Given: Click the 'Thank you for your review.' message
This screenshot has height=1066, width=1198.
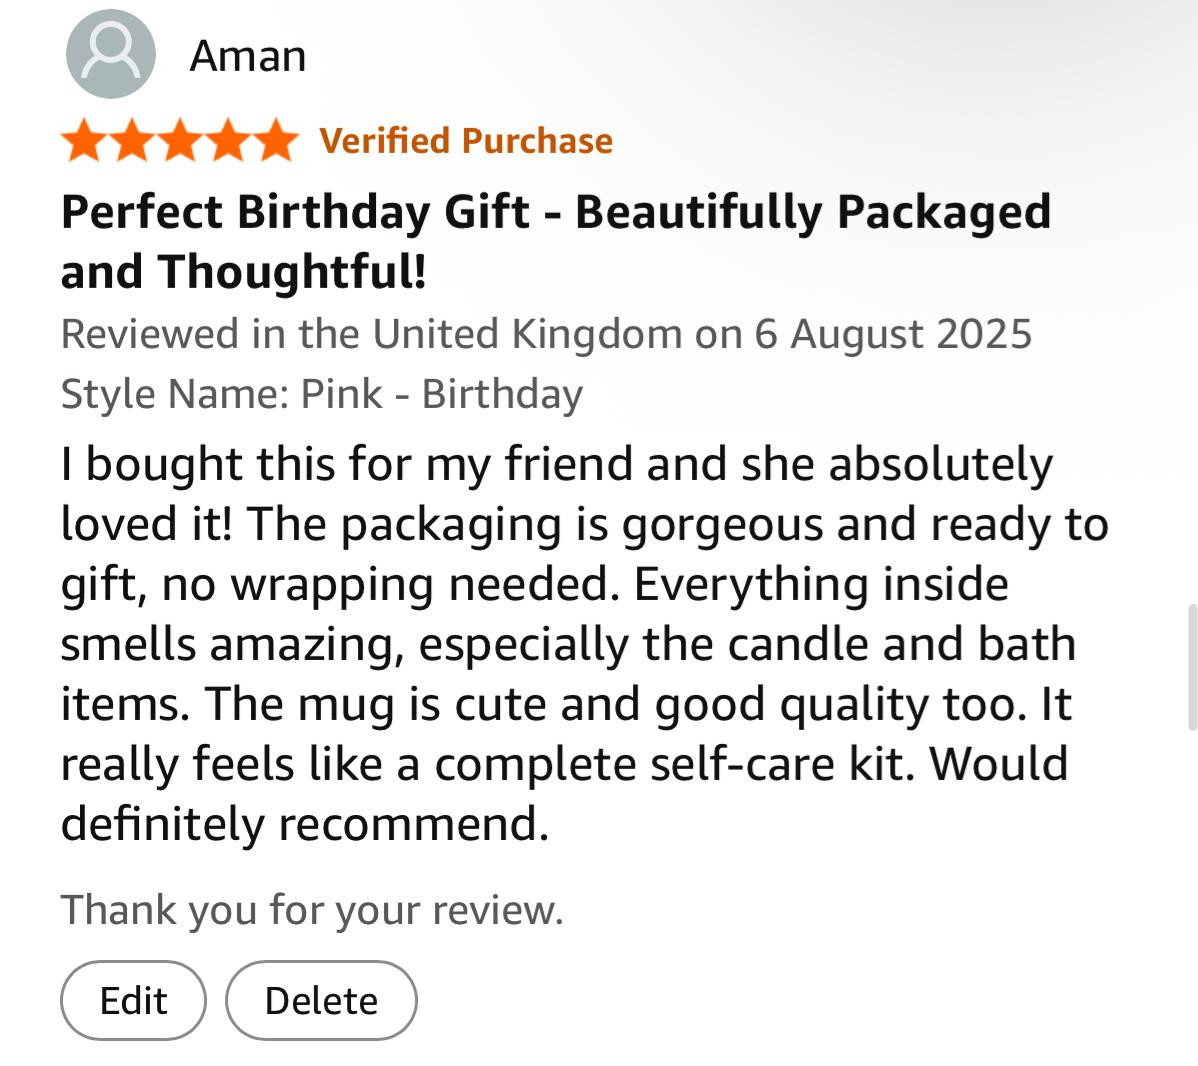Looking at the screenshot, I should [312, 910].
